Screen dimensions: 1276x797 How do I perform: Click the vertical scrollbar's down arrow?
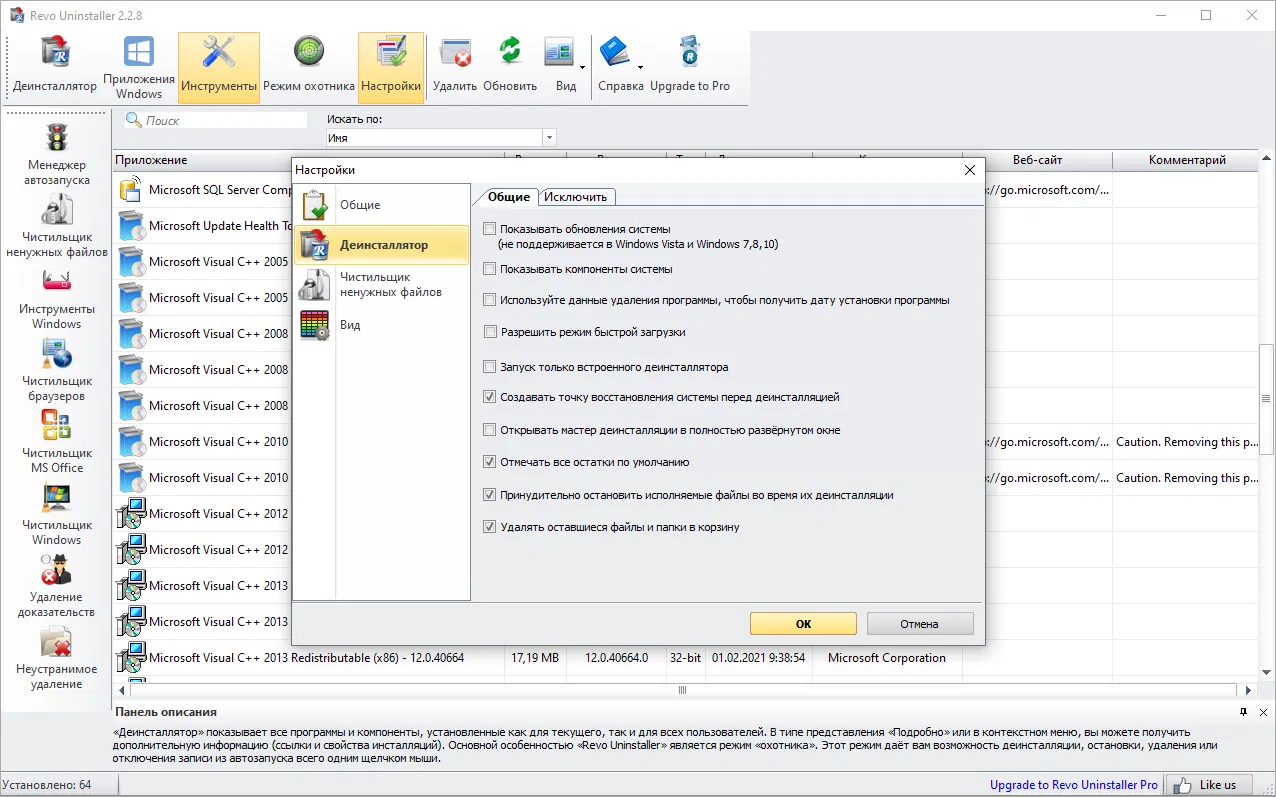click(x=1267, y=672)
